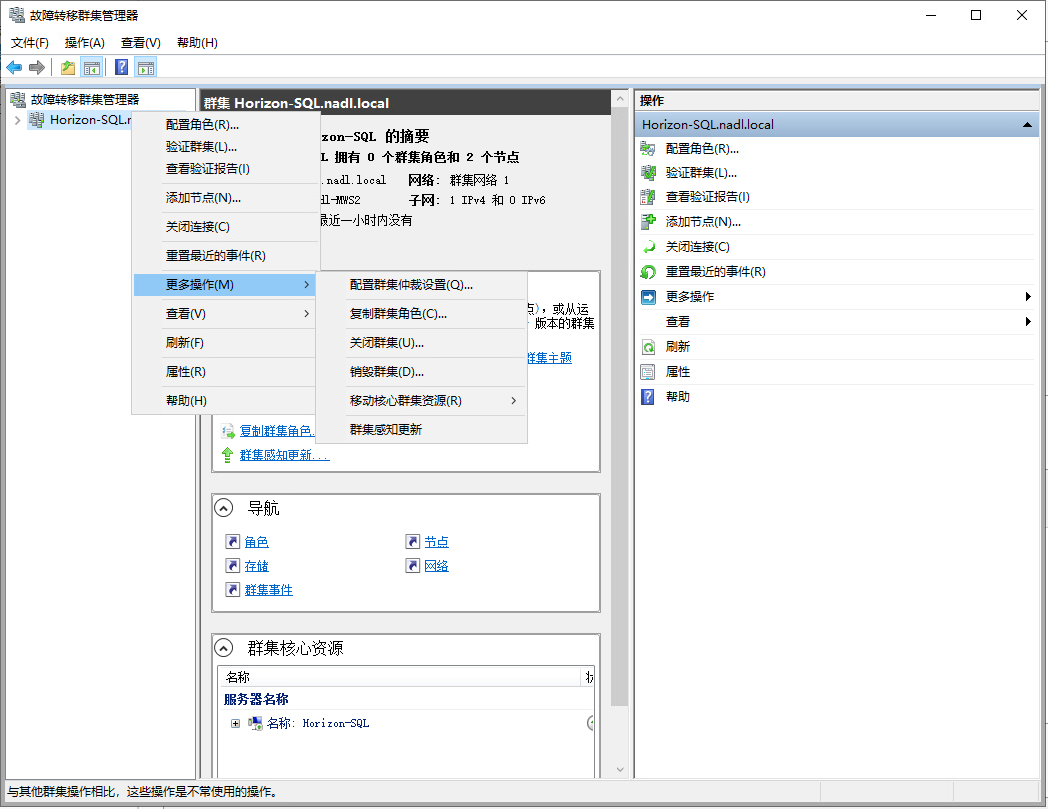The image size is (1048, 809).
Task: Expand the 名称: Horizon-SQL resource row
Action: click(235, 723)
